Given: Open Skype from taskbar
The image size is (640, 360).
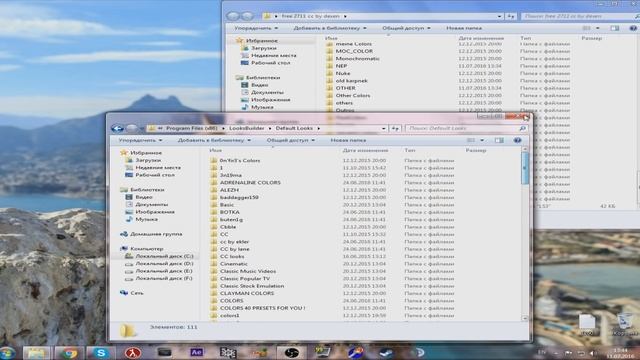Looking at the screenshot, I should pos(101,353).
